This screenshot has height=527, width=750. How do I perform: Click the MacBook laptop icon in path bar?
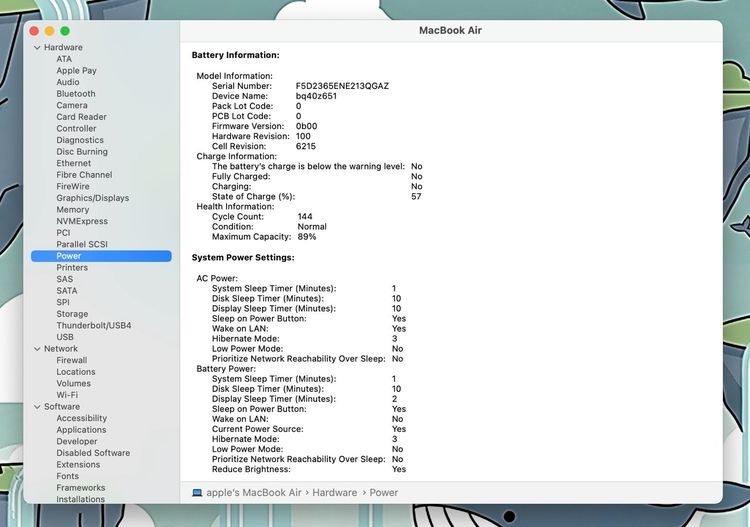pos(197,493)
